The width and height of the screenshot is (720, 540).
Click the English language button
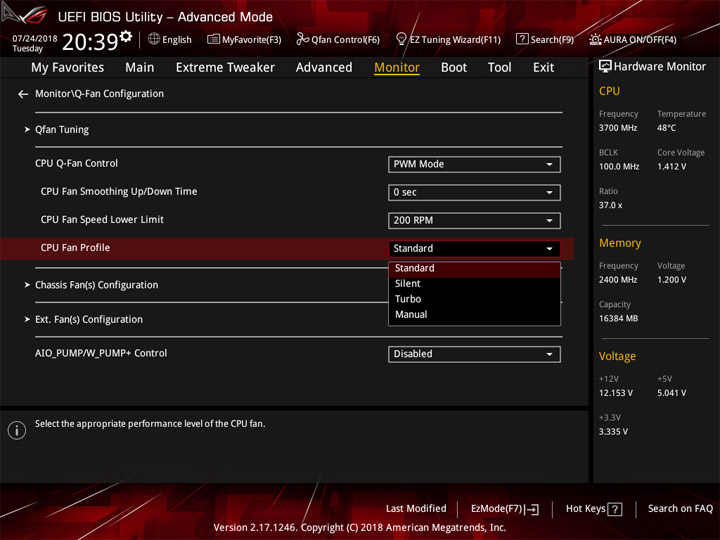pyautogui.click(x=170, y=39)
